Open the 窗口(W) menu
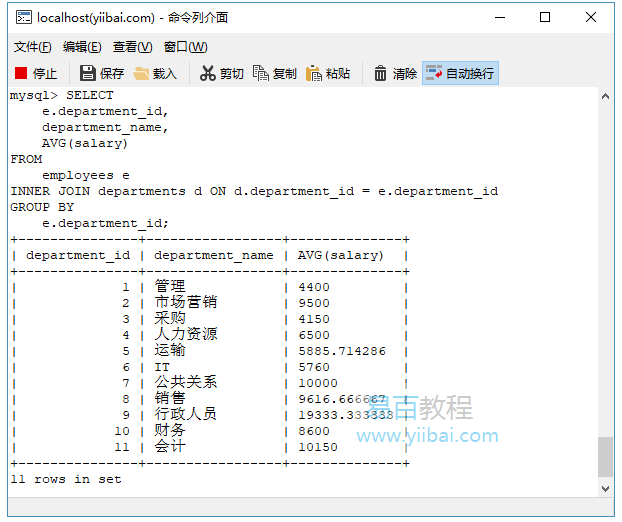The image size is (622, 522). [x=185, y=47]
